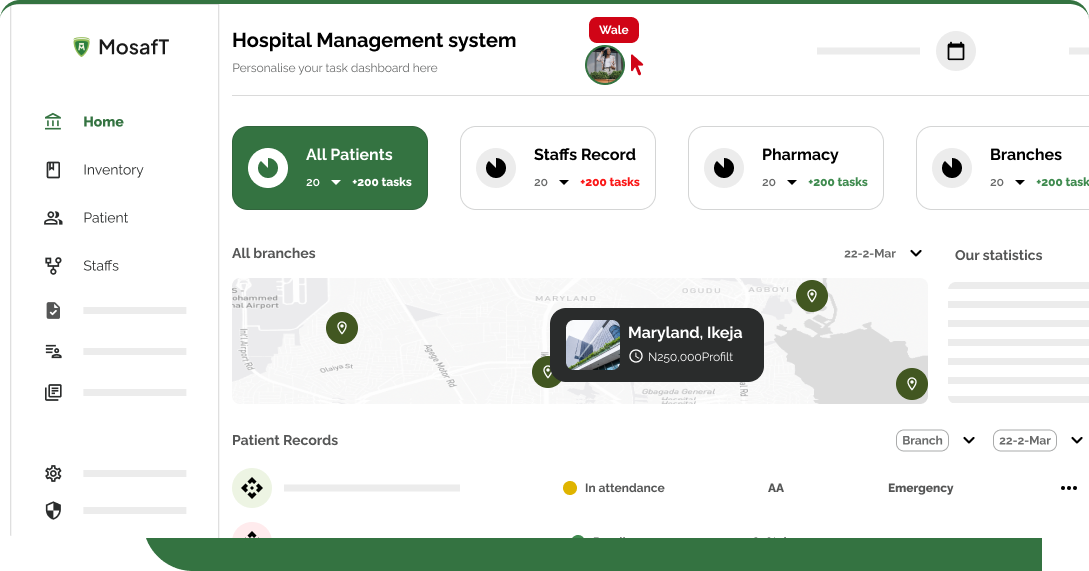Click the Staffs Record pie icon
Viewport: 1089px width, 571px height.
coord(496,167)
